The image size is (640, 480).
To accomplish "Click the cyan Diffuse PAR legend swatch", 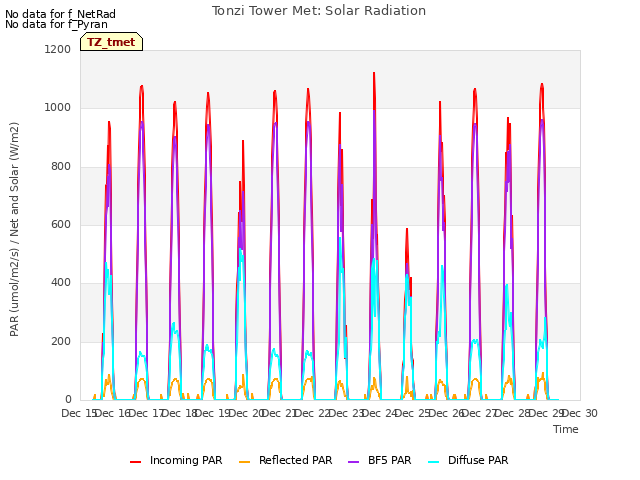I will [434, 462].
